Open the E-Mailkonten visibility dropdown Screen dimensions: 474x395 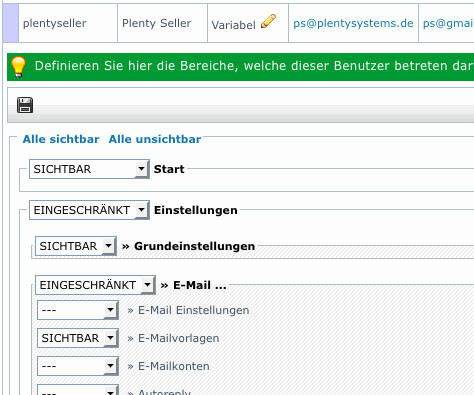(78, 366)
